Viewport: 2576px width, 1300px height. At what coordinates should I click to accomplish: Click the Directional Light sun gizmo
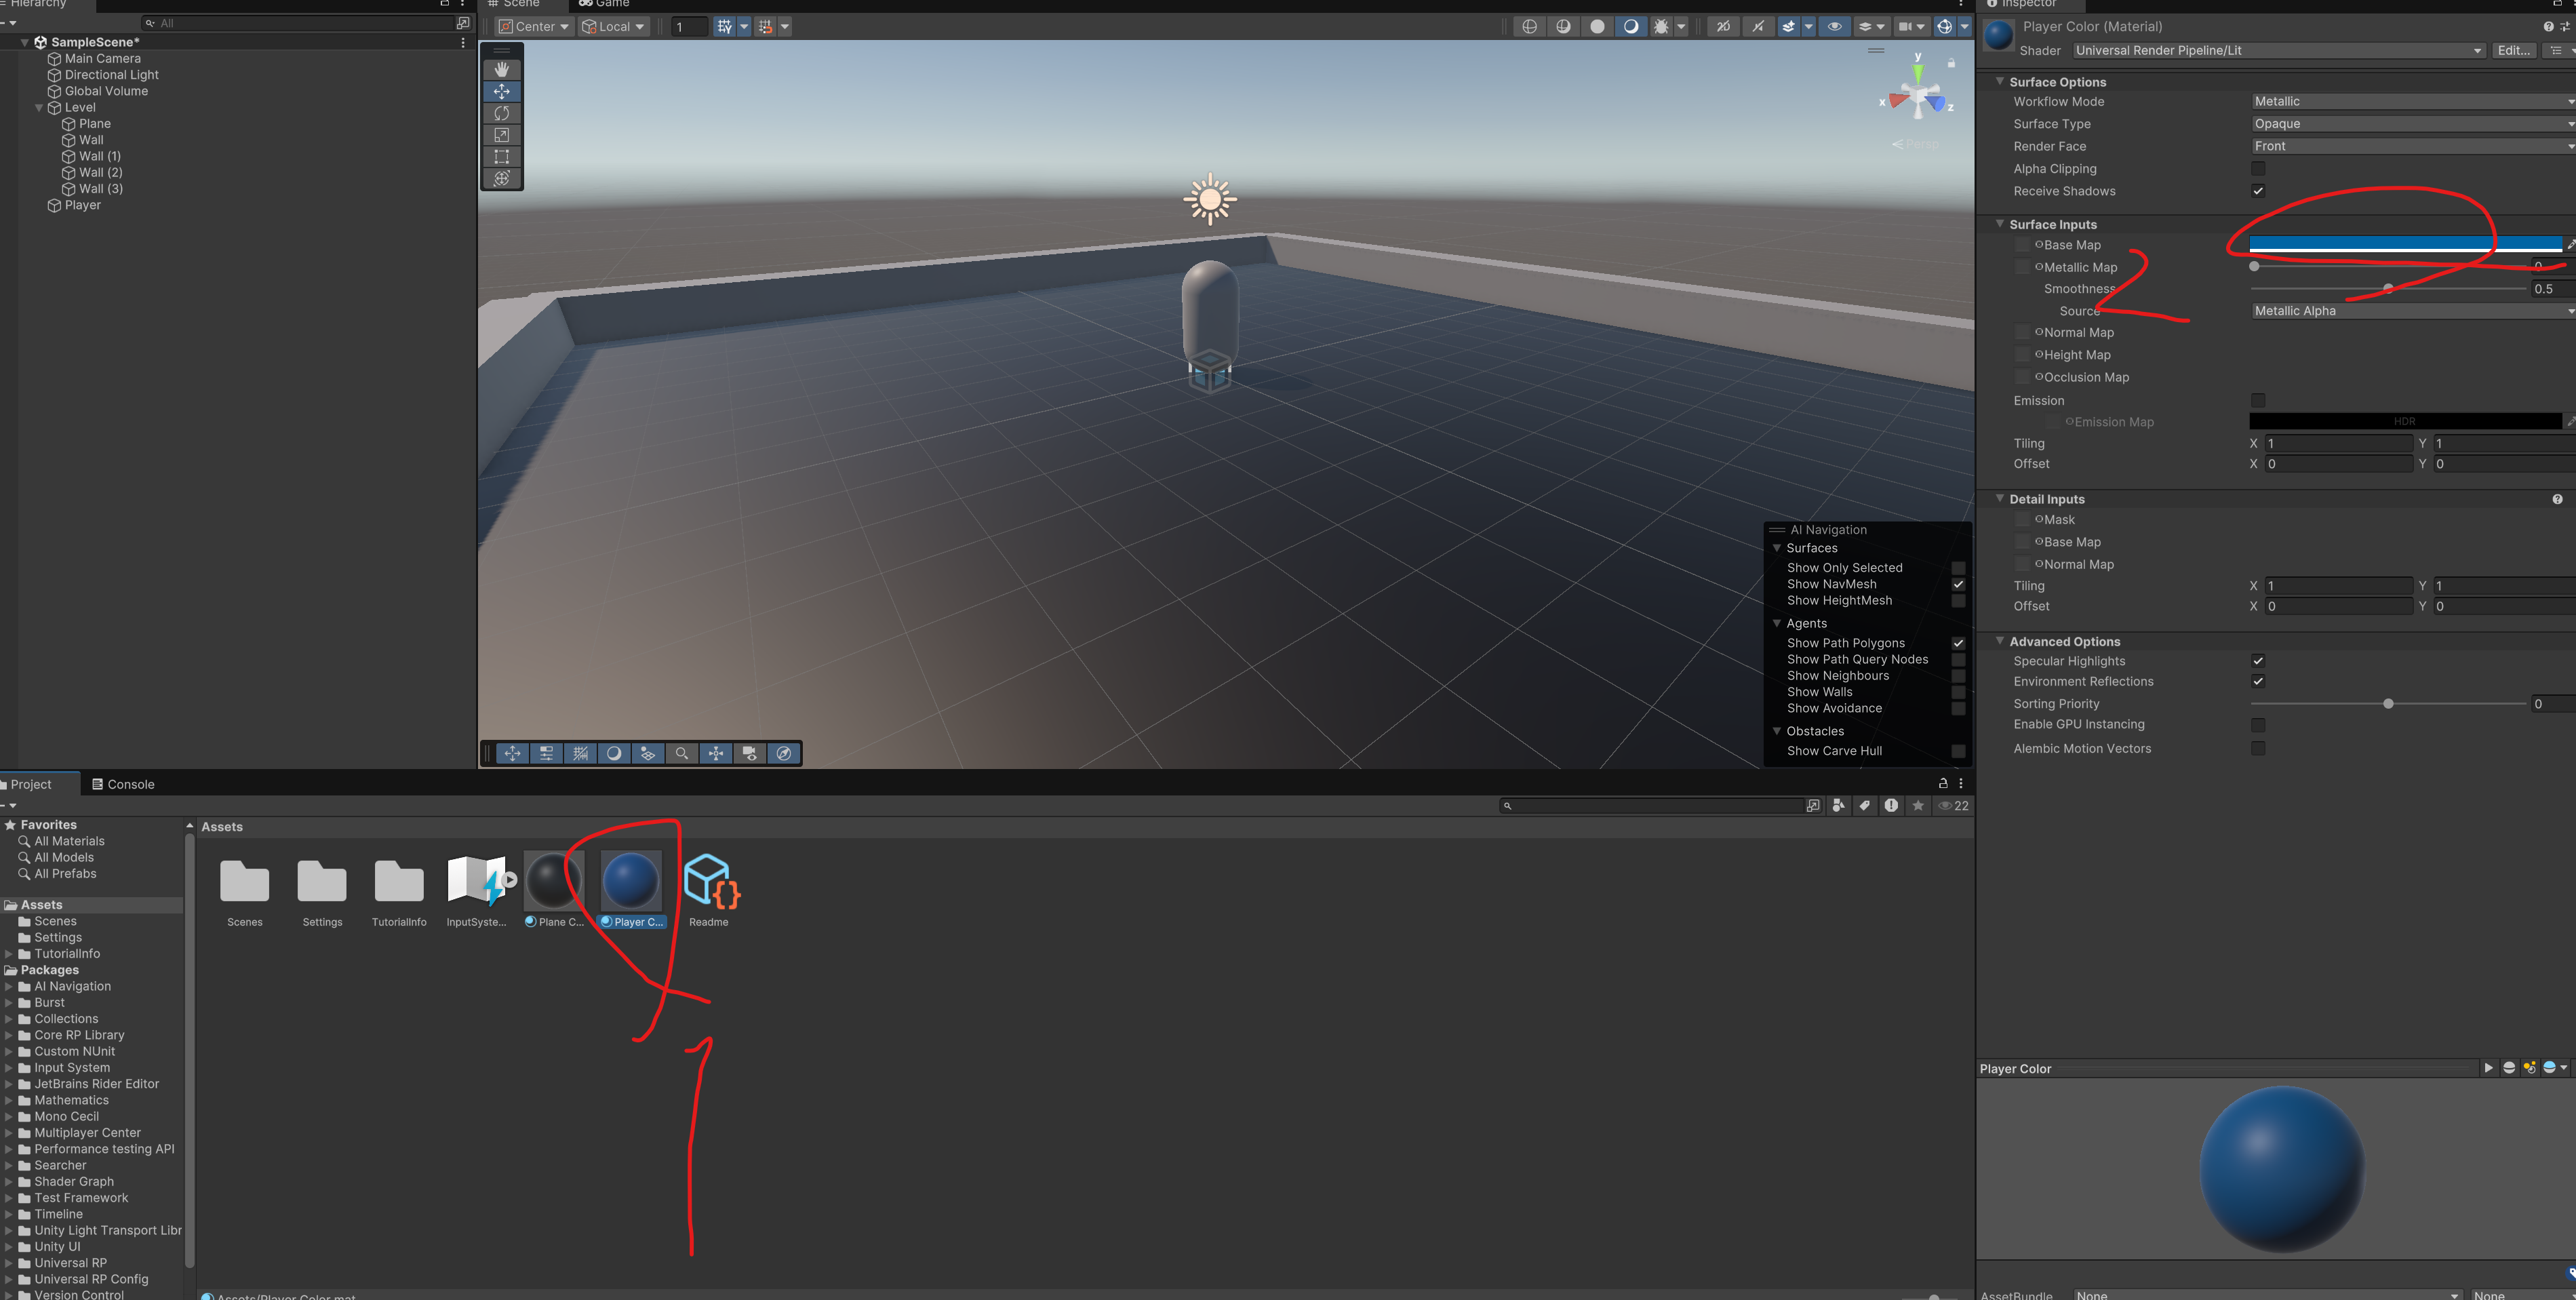[x=1209, y=199]
